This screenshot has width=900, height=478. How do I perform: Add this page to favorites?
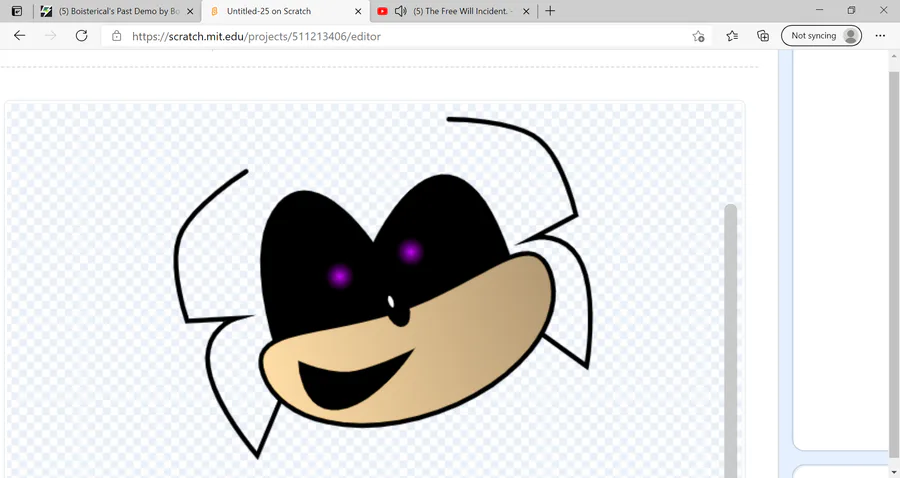(x=698, y=36)
